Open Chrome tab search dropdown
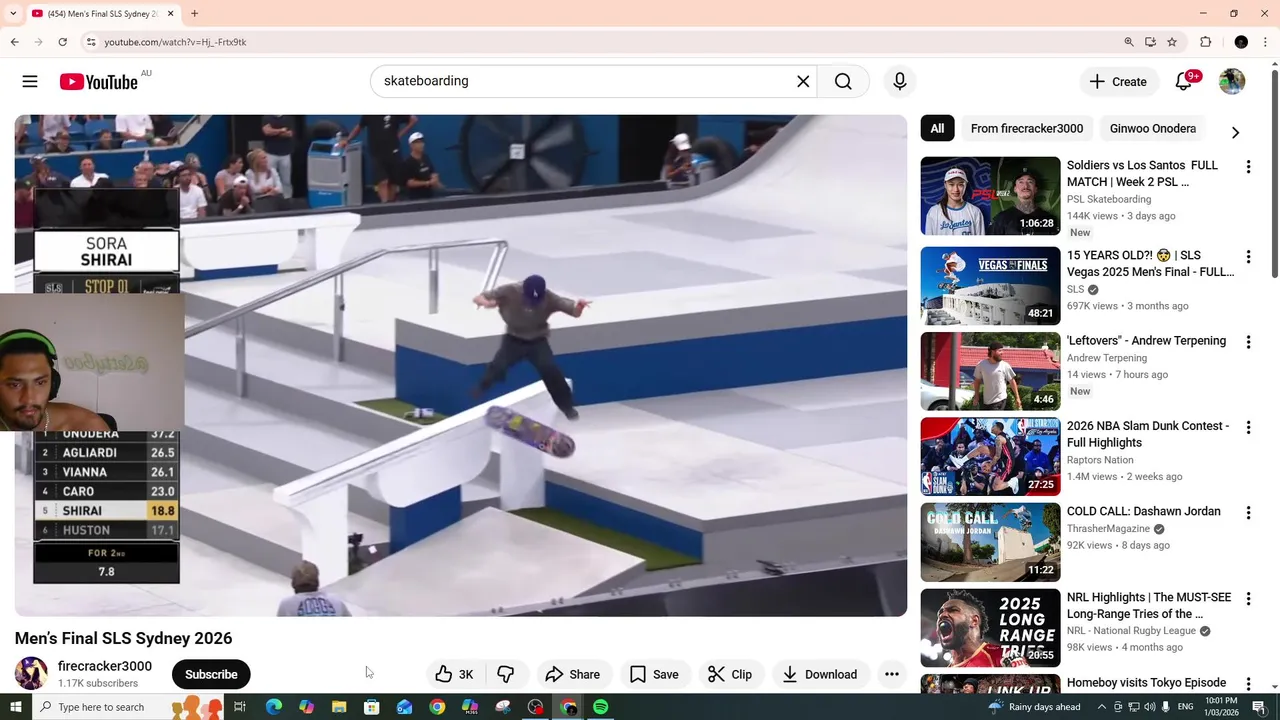 click(x=13, y=14)
